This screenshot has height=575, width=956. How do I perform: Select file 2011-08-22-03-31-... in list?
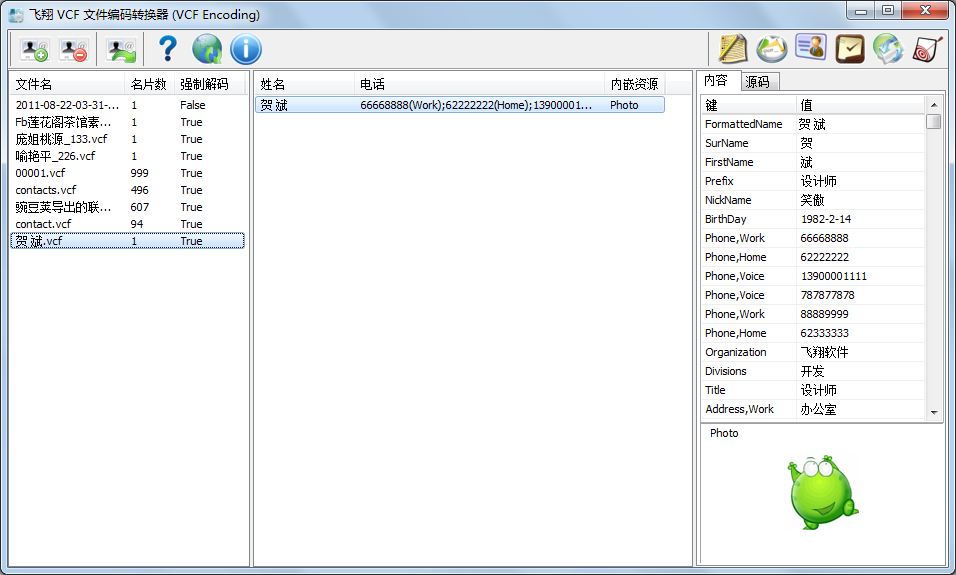127,105
